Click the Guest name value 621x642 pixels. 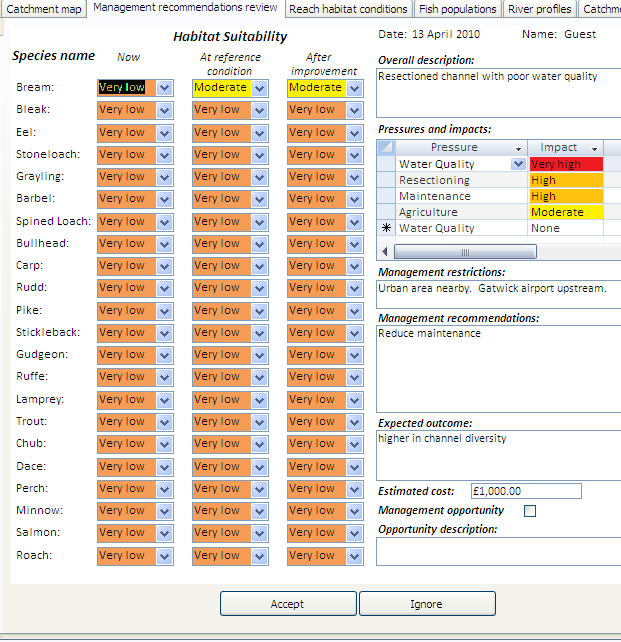coord(580,34)
